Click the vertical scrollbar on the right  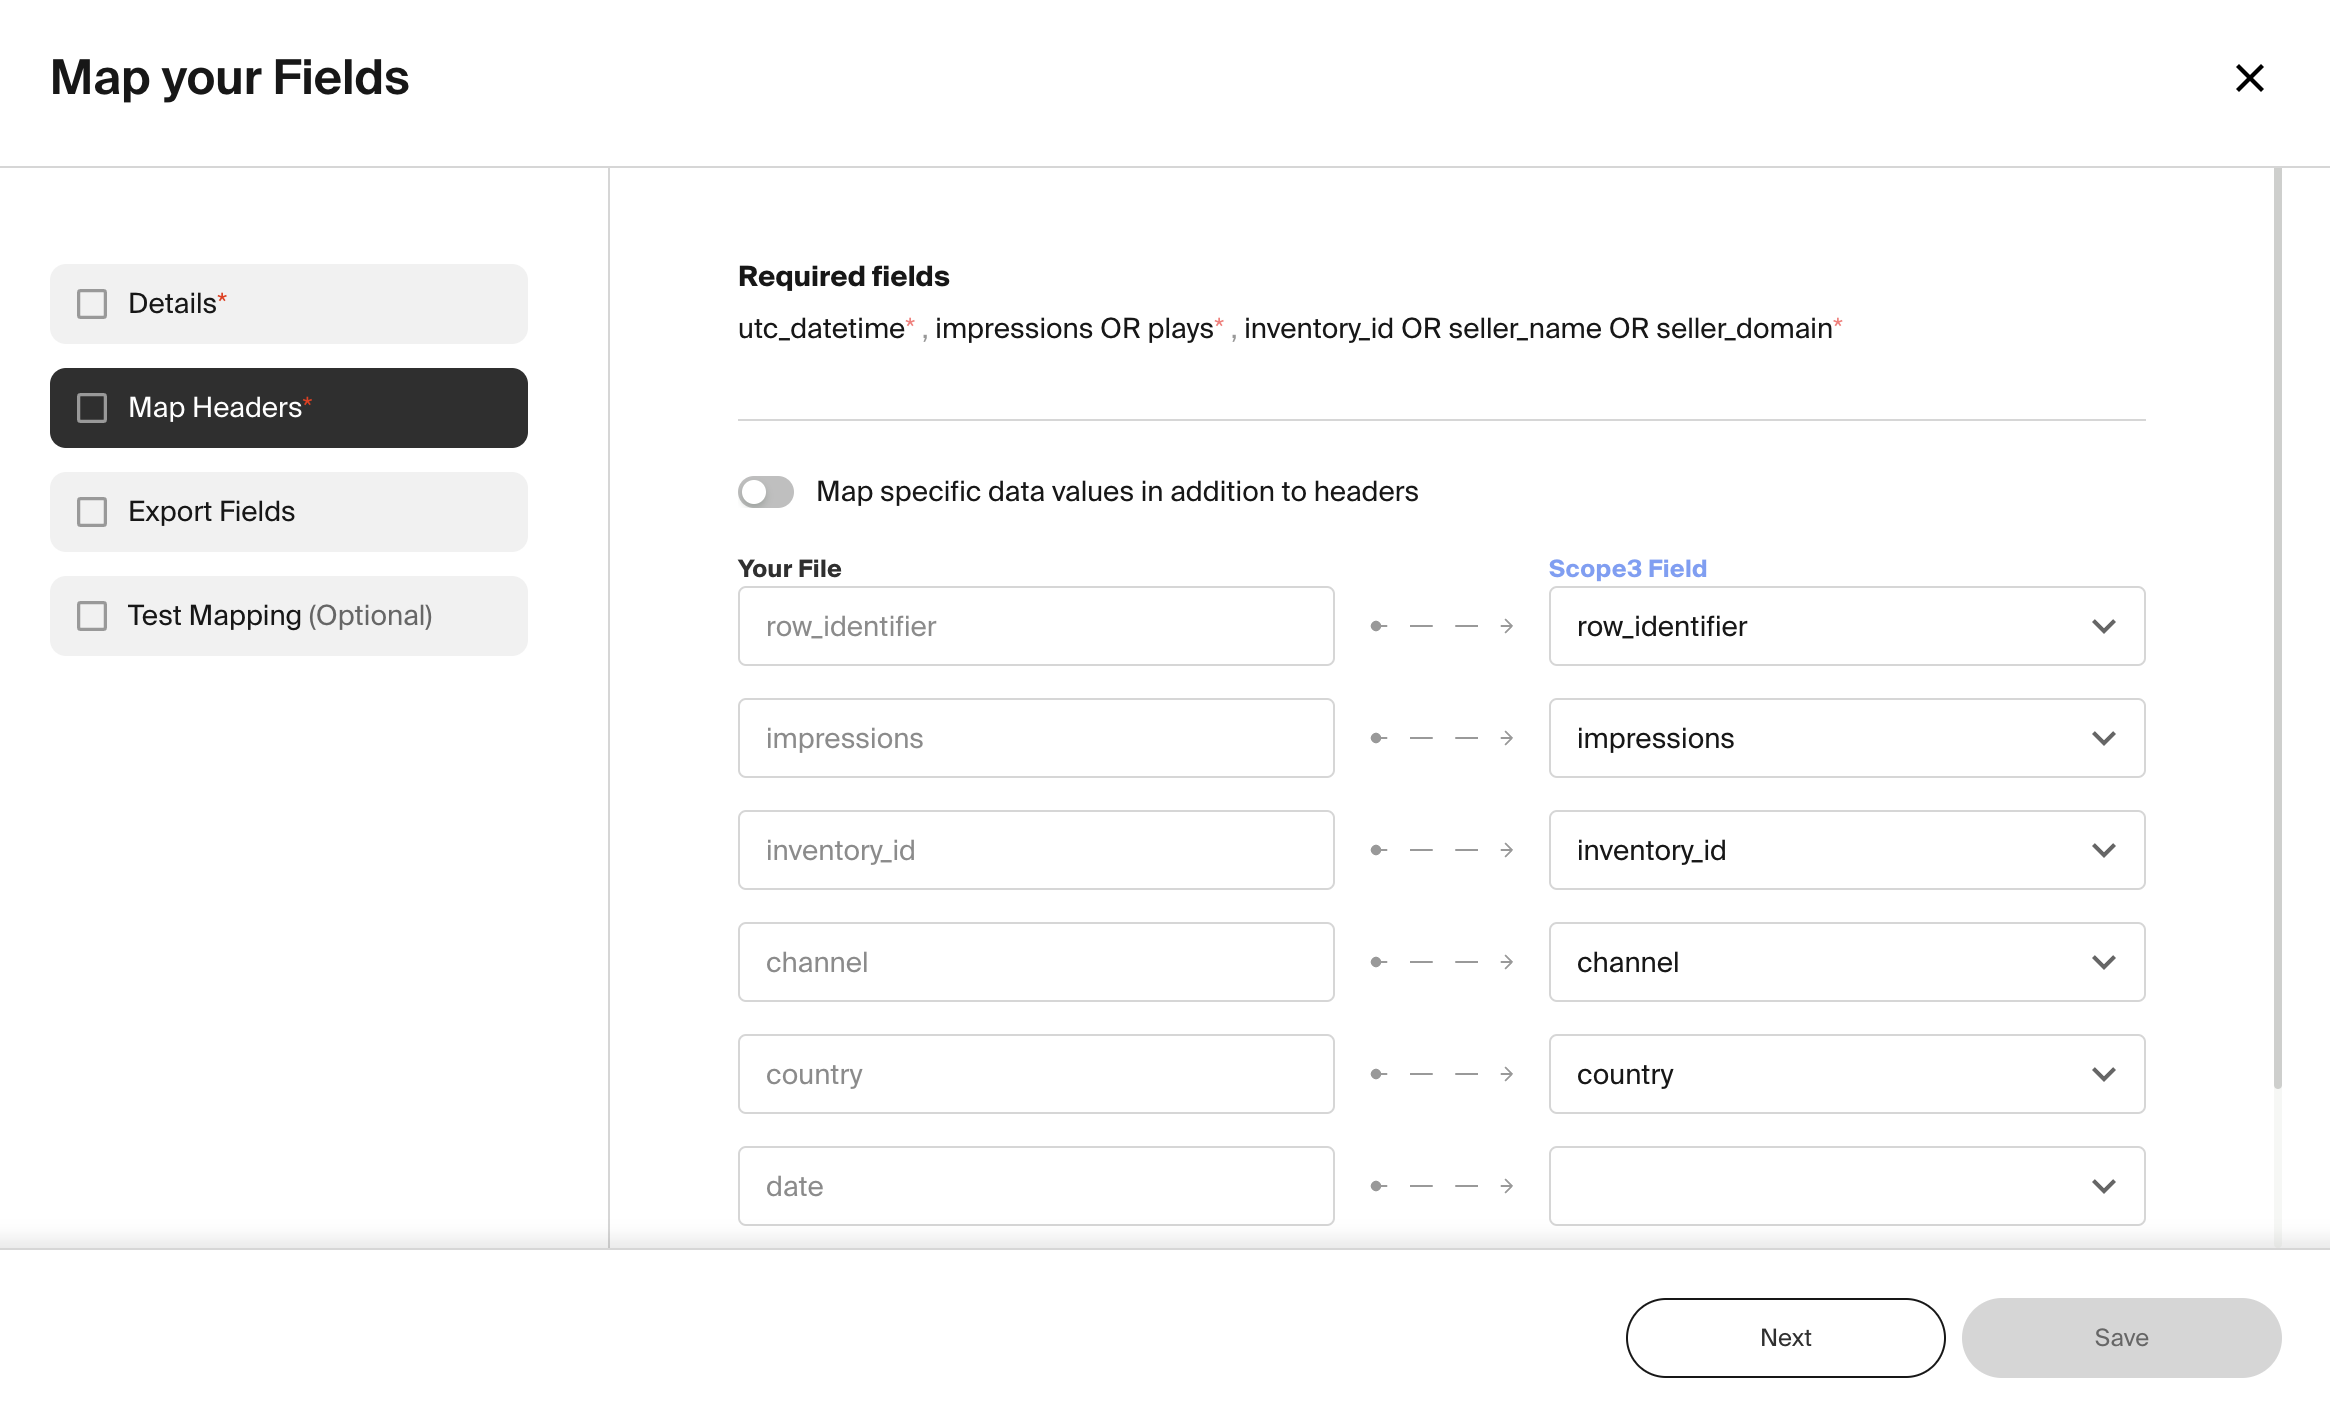coord(2277,630)
